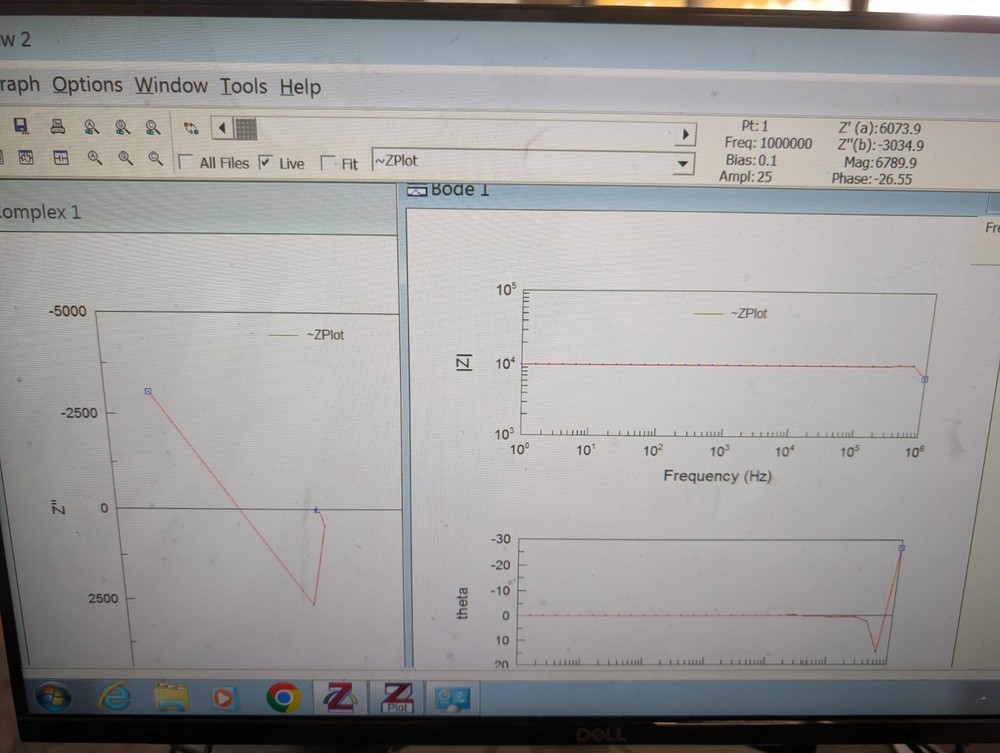Click the right point-stepping arrow
The height and width of the screenshot is (753, 1000).
click(x=686, y=133)
